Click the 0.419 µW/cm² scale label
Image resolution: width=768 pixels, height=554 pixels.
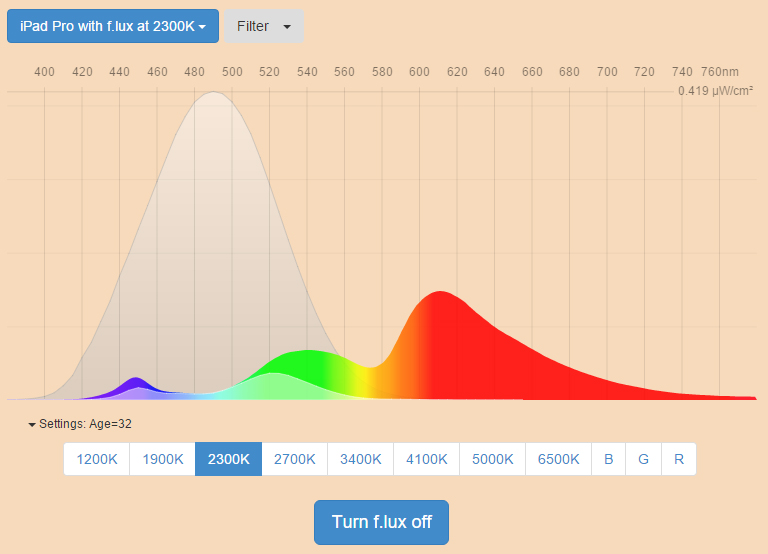tap(715, 91)
